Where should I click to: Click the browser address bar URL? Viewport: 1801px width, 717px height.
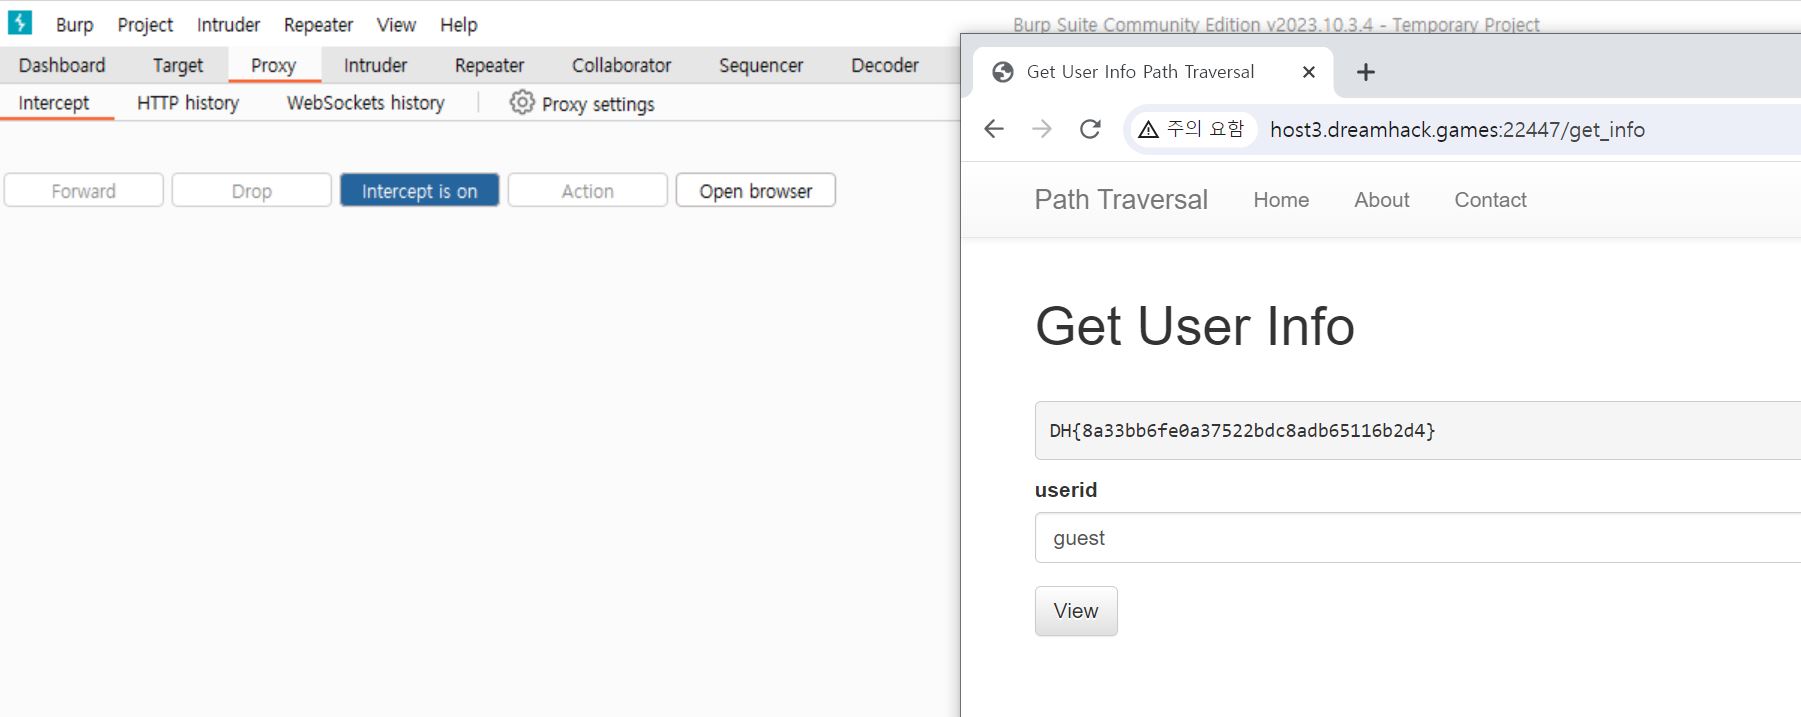1457,130
